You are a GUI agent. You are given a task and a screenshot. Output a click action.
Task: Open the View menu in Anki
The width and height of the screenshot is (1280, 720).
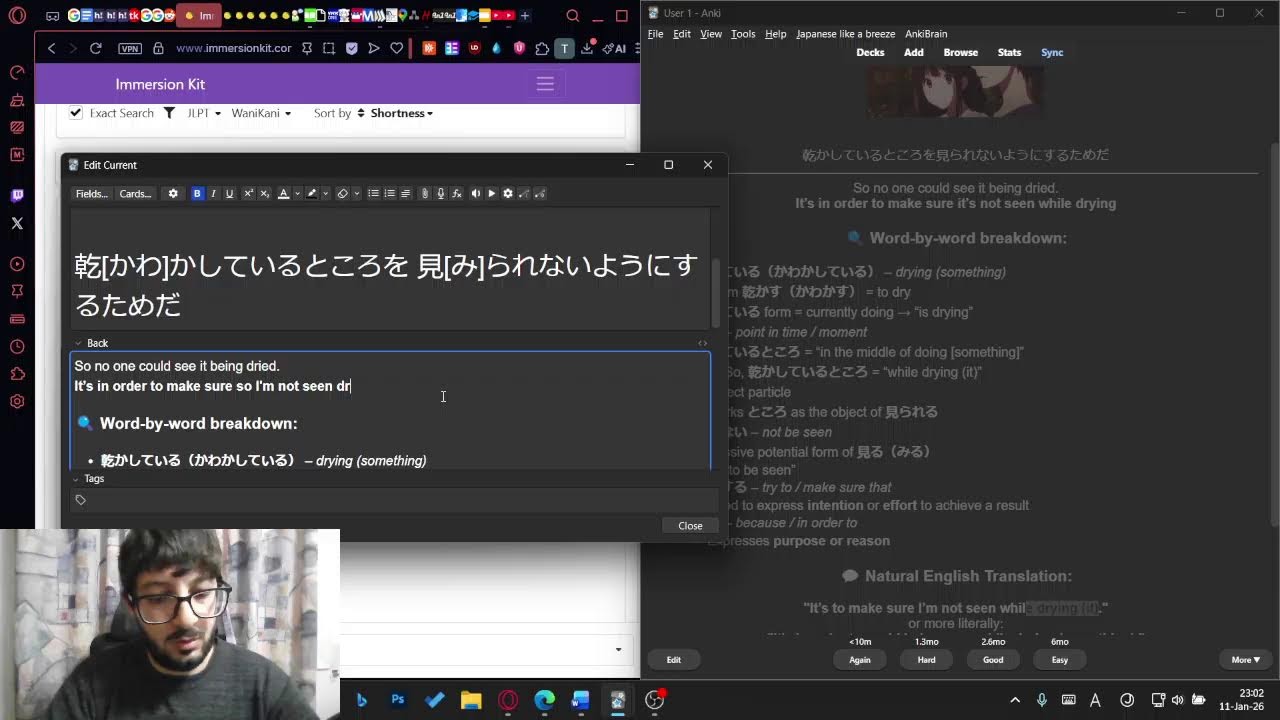(x=711, y=34)
